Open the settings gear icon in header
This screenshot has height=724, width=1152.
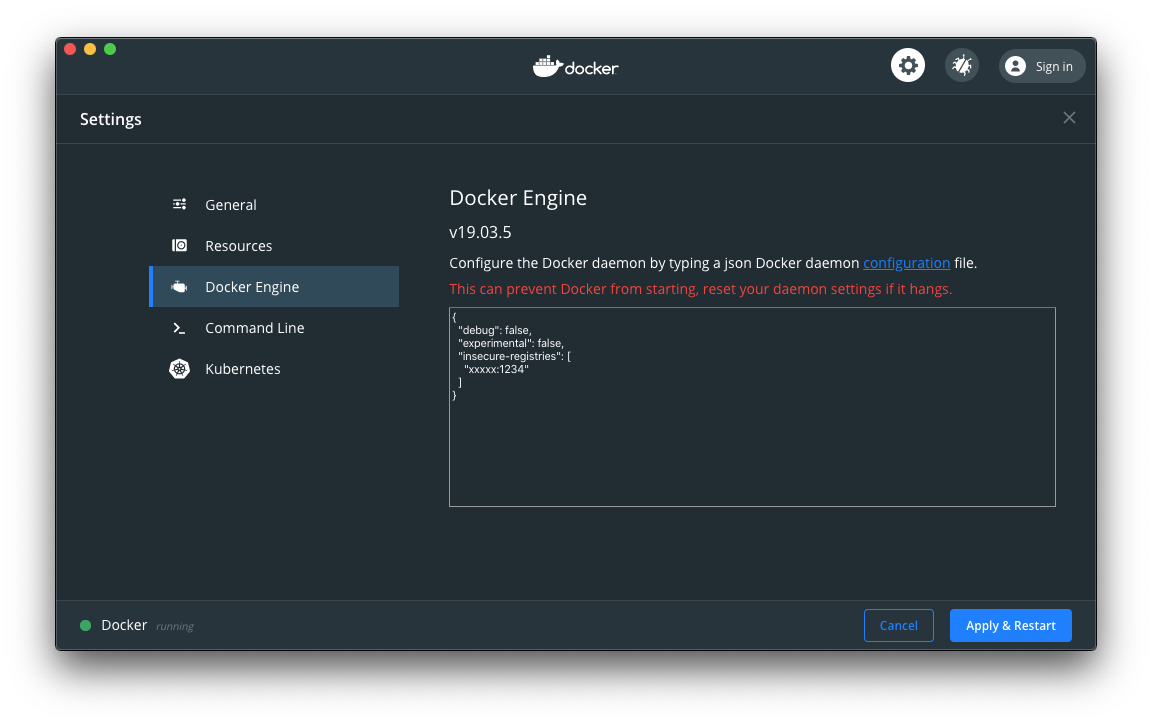tap(908, 66)
